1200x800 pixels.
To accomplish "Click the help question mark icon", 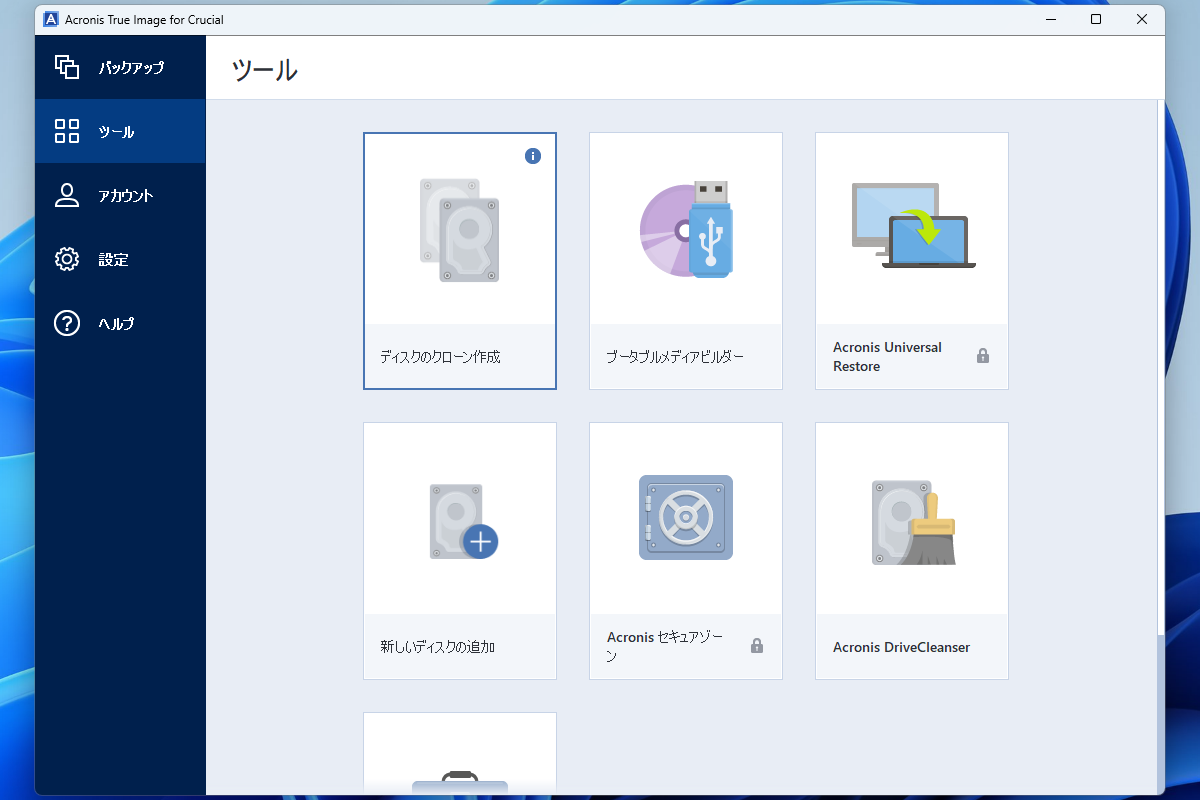I will point(66,323).
